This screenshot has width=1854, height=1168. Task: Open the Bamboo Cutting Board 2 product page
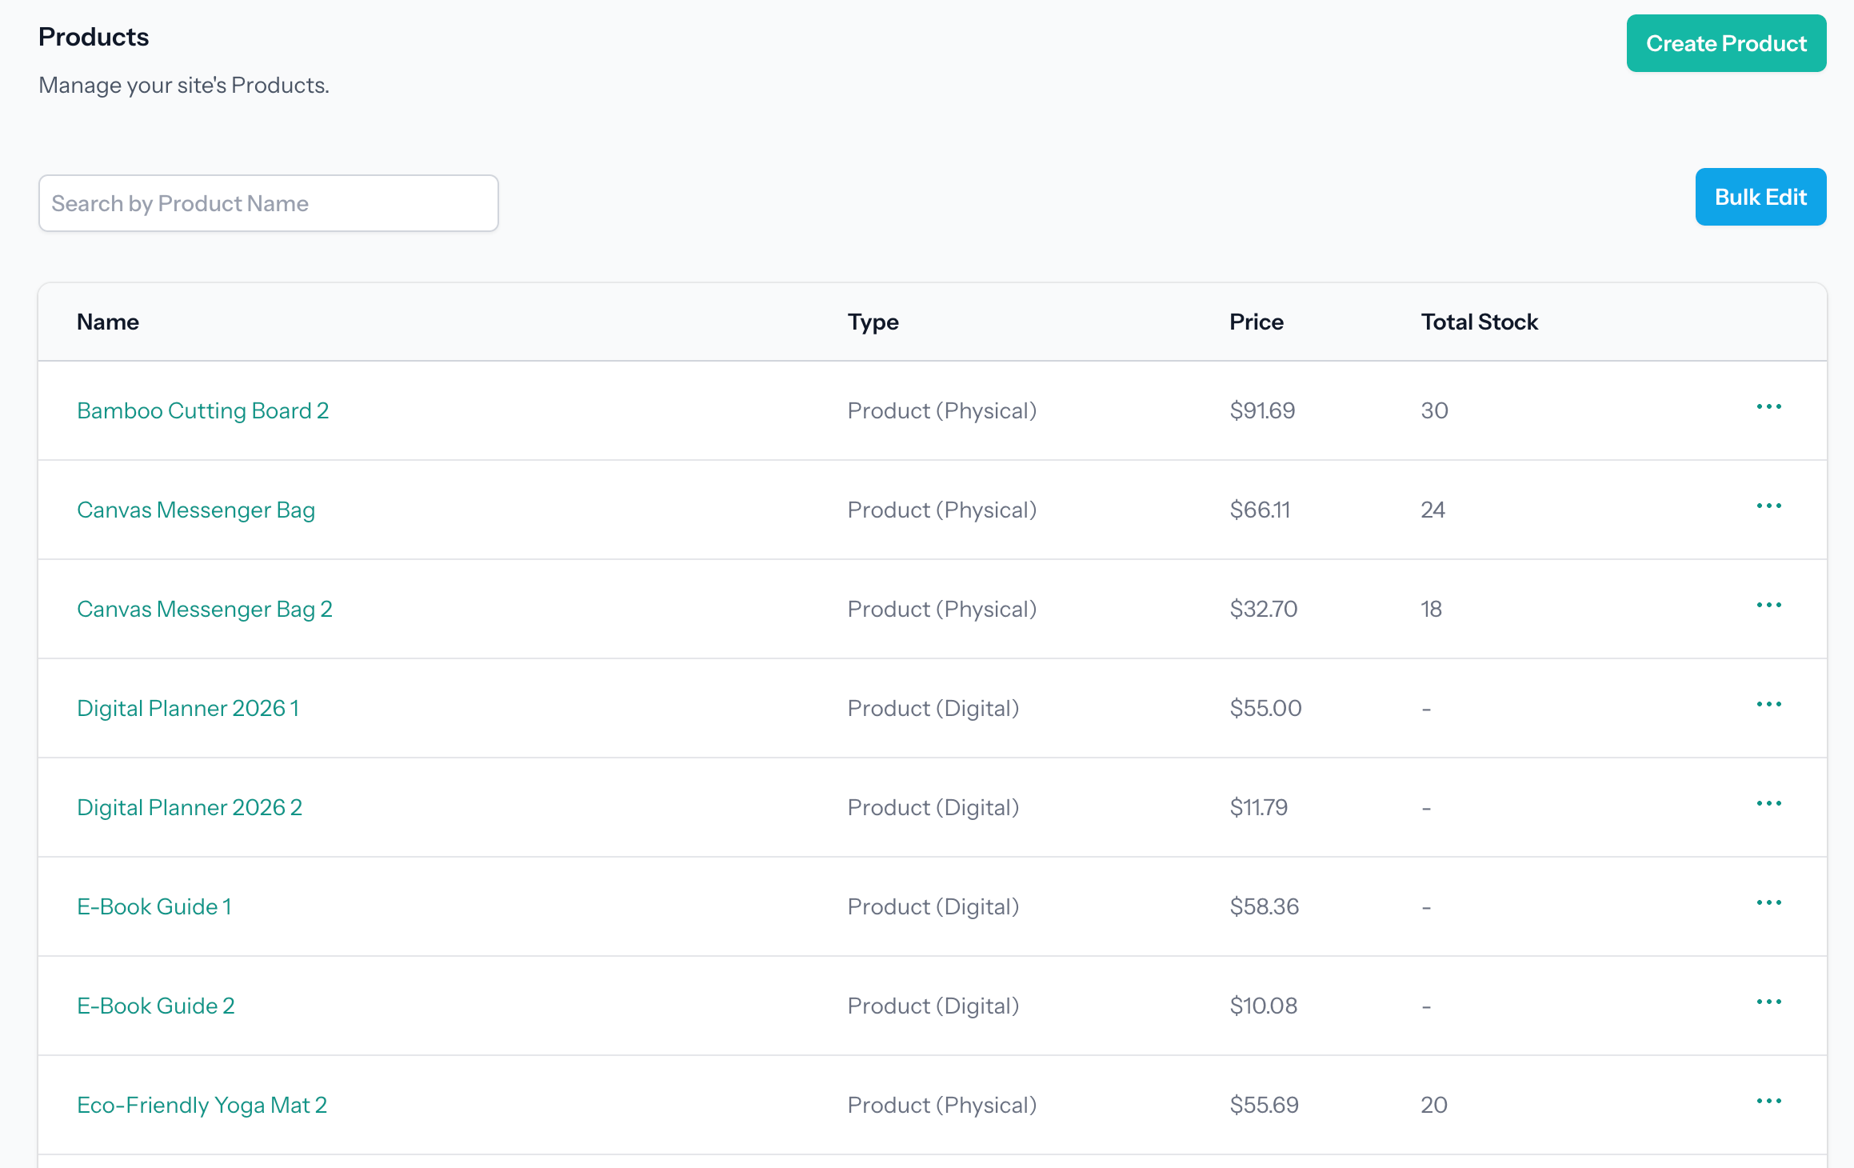(202, 410)
